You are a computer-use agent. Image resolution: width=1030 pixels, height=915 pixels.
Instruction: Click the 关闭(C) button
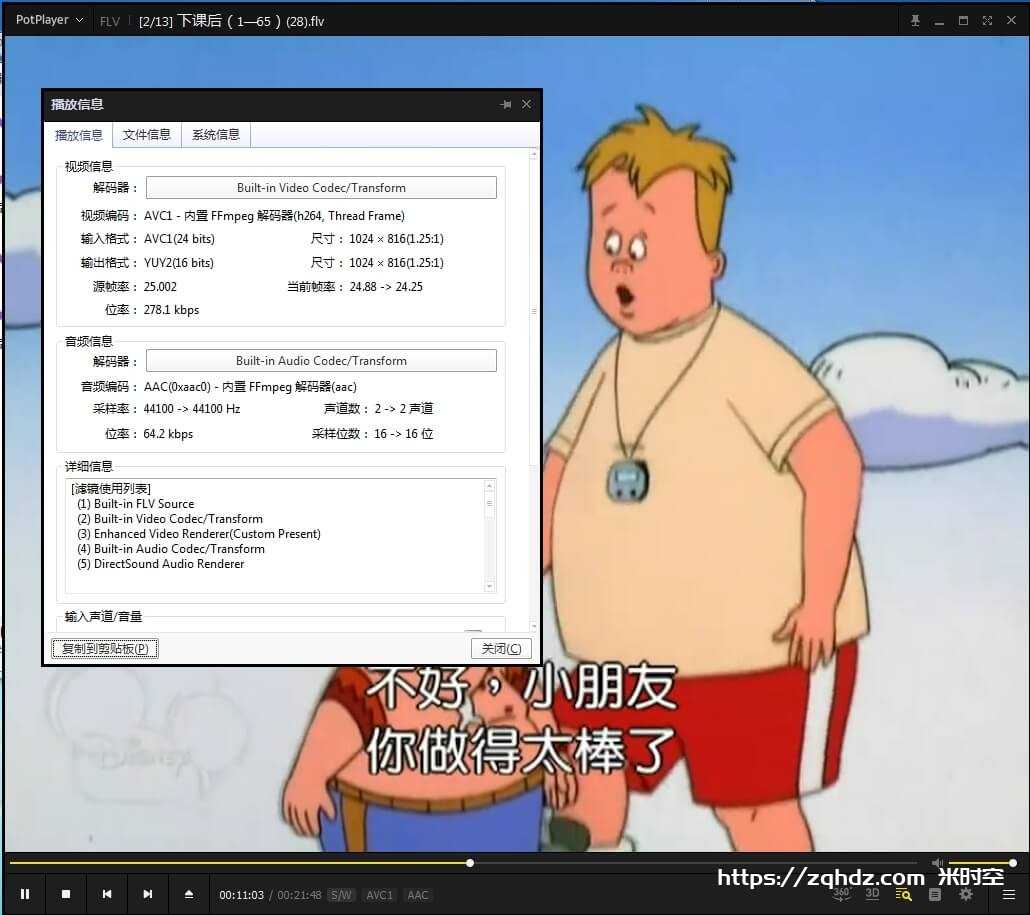pyautogui.click(x=501, y=648)
